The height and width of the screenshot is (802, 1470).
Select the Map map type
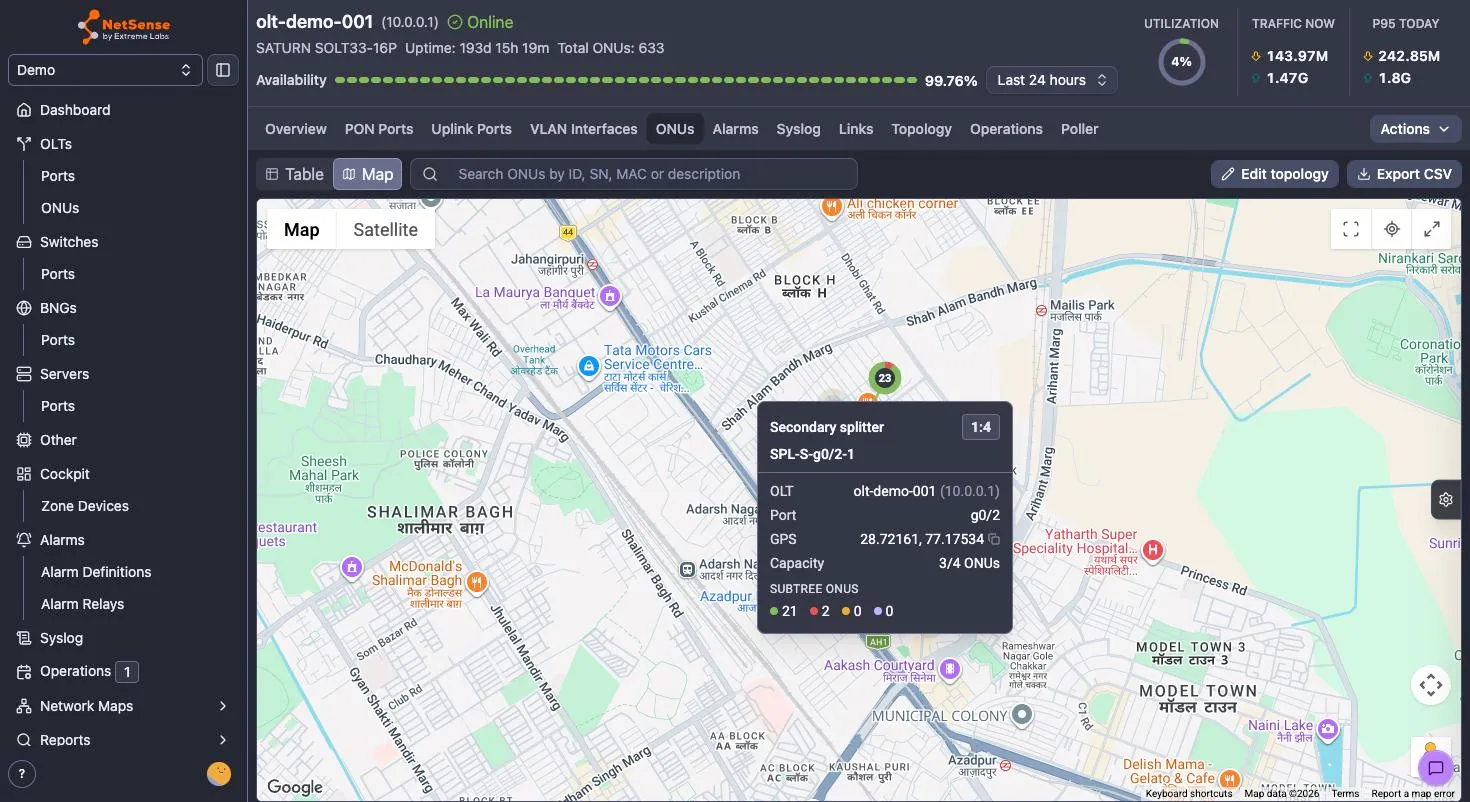click(x=302, y=229)
